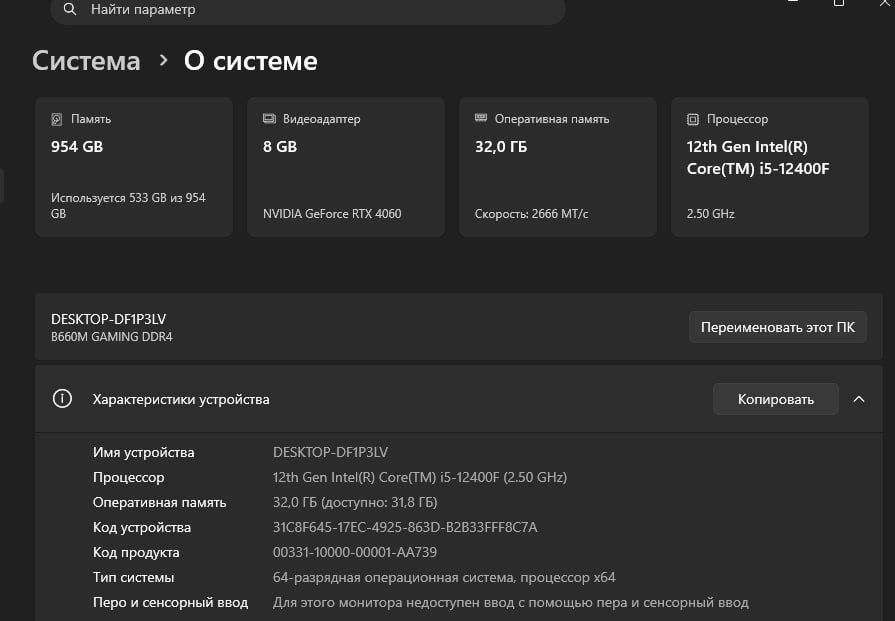The width and height of the screenshot is (895, 621).
Task: Click 'О системе' page title
Action: [x=251, y=61]
